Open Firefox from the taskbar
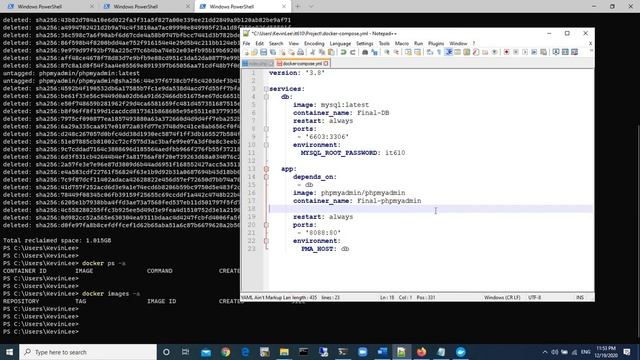This screenshot has width=640, height=360. coord(421,352)
